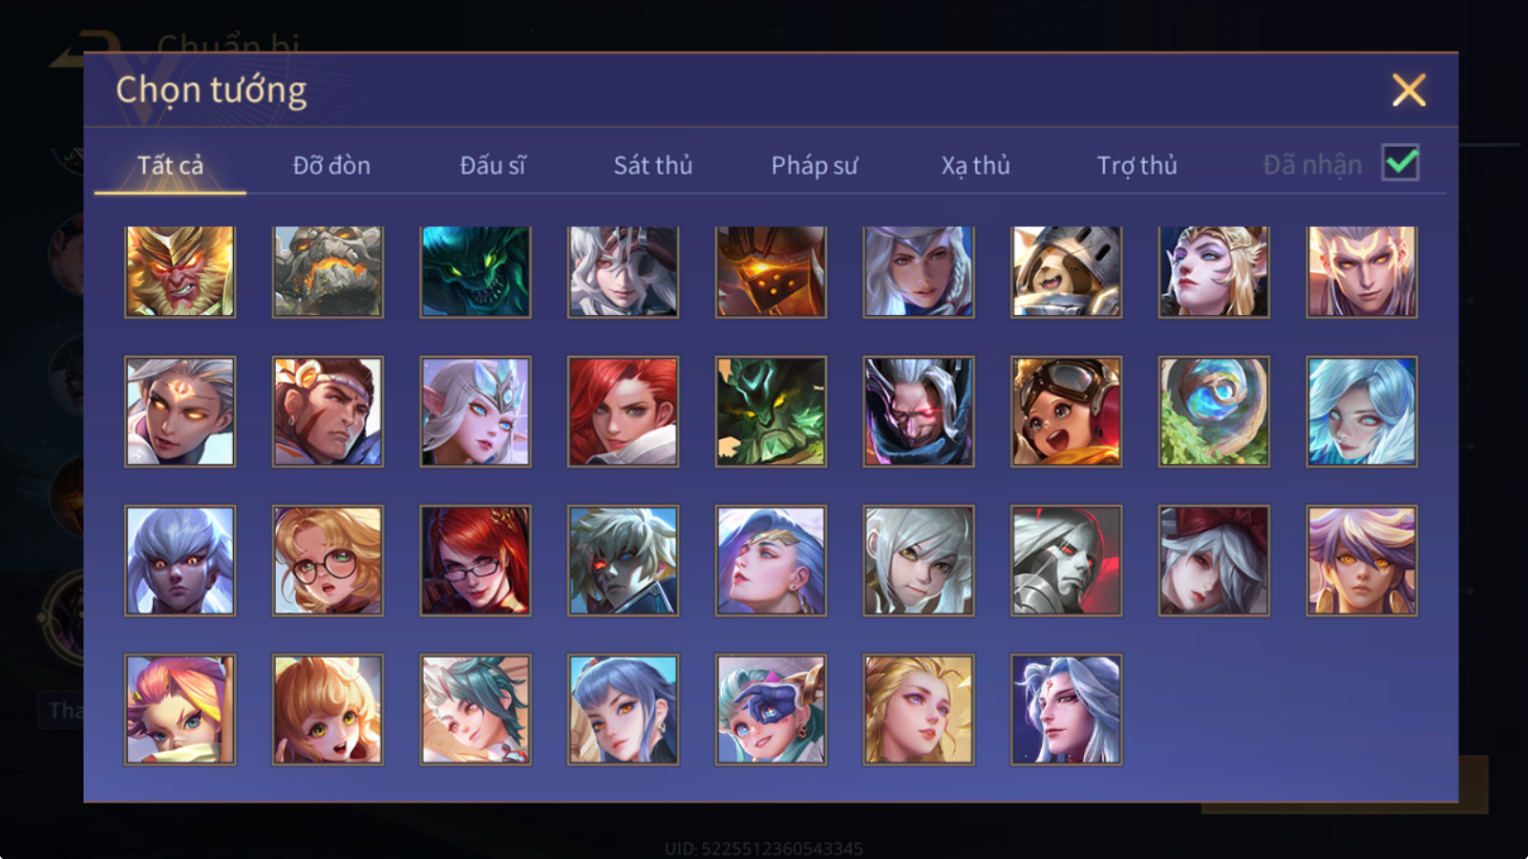
Task: Pick the blonde girl with round glasses hero
Action: click(328, 560)
